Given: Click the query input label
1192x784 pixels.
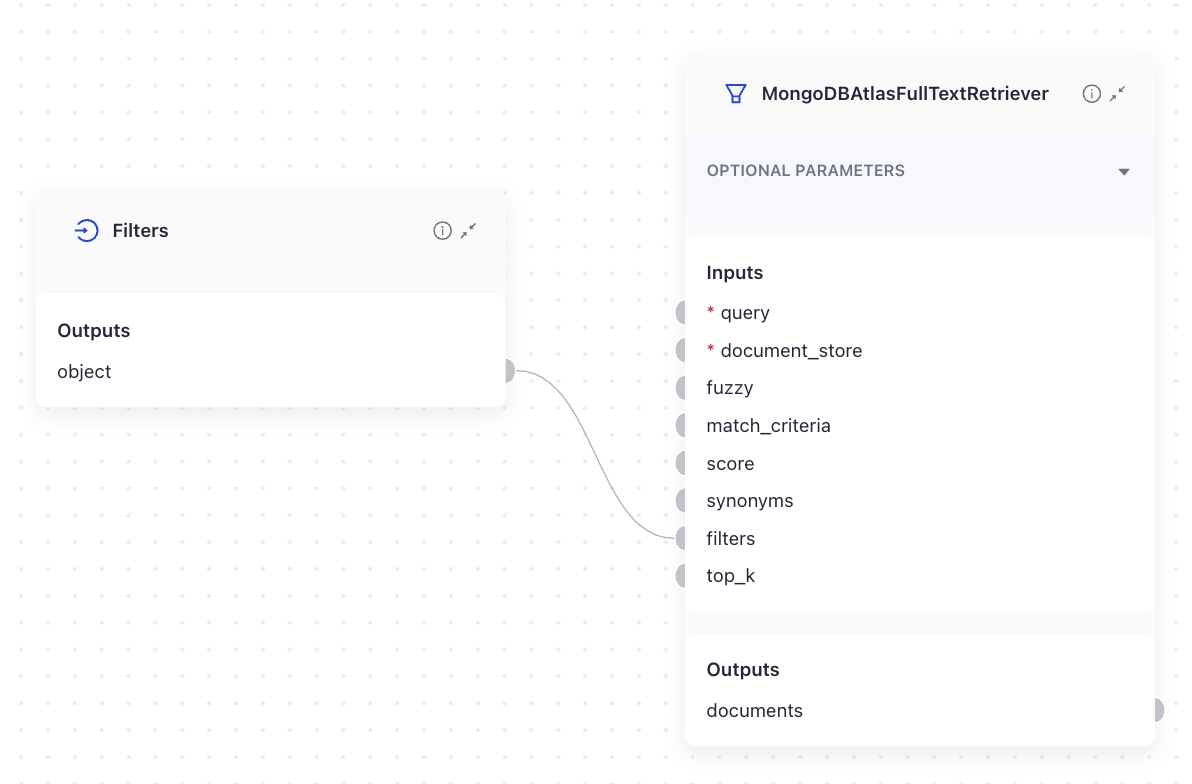Looking at the screenshot, I should tap(745, 313).
